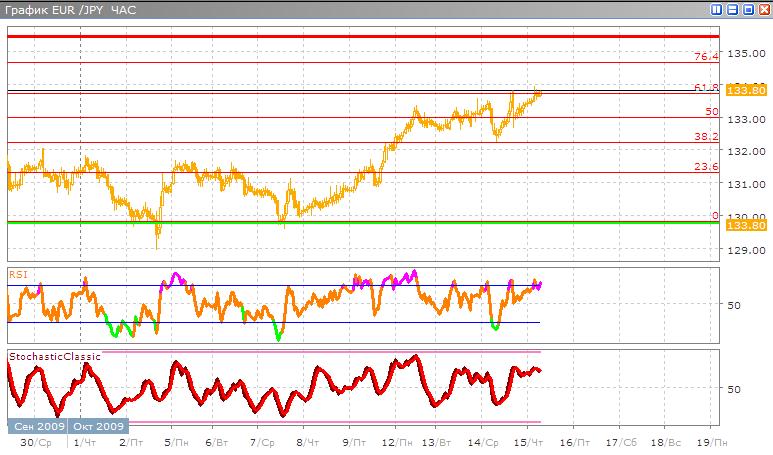
Task: Click the Сен 2009 month tab
Action: click(x=38, y=426)
